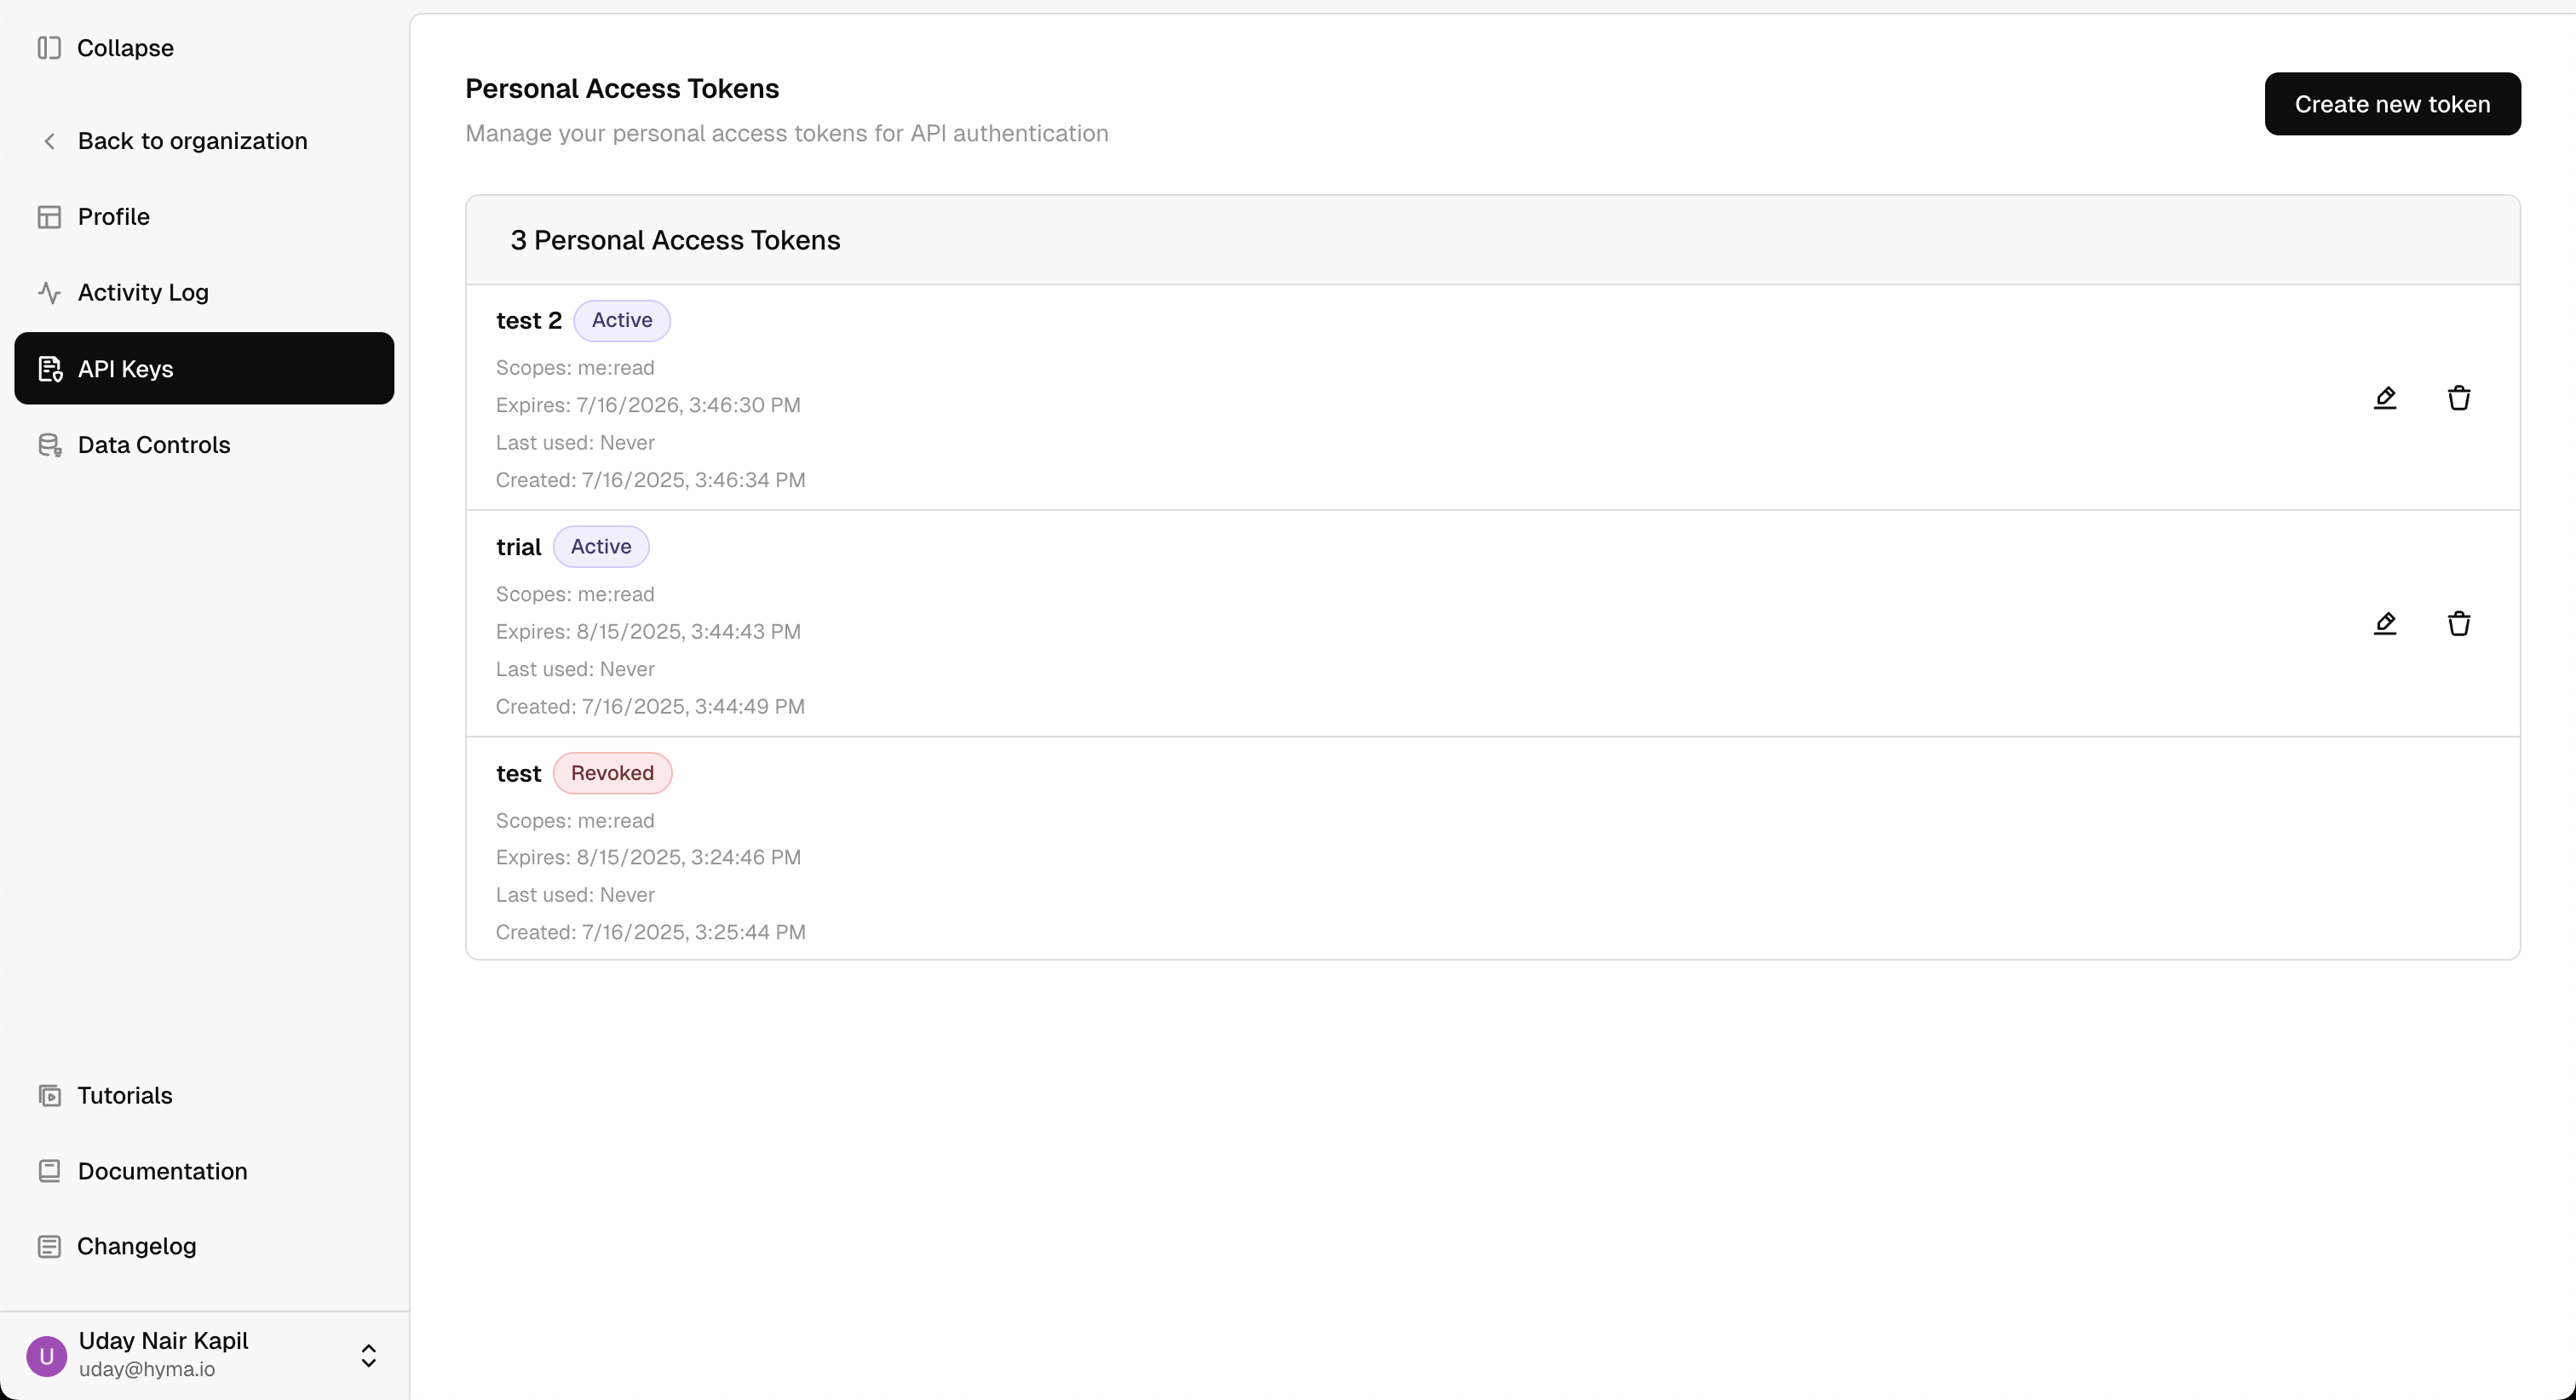Click the Active badge next to trial
The width and height of the screenshot is (2576, 1400).
[601, 547]
